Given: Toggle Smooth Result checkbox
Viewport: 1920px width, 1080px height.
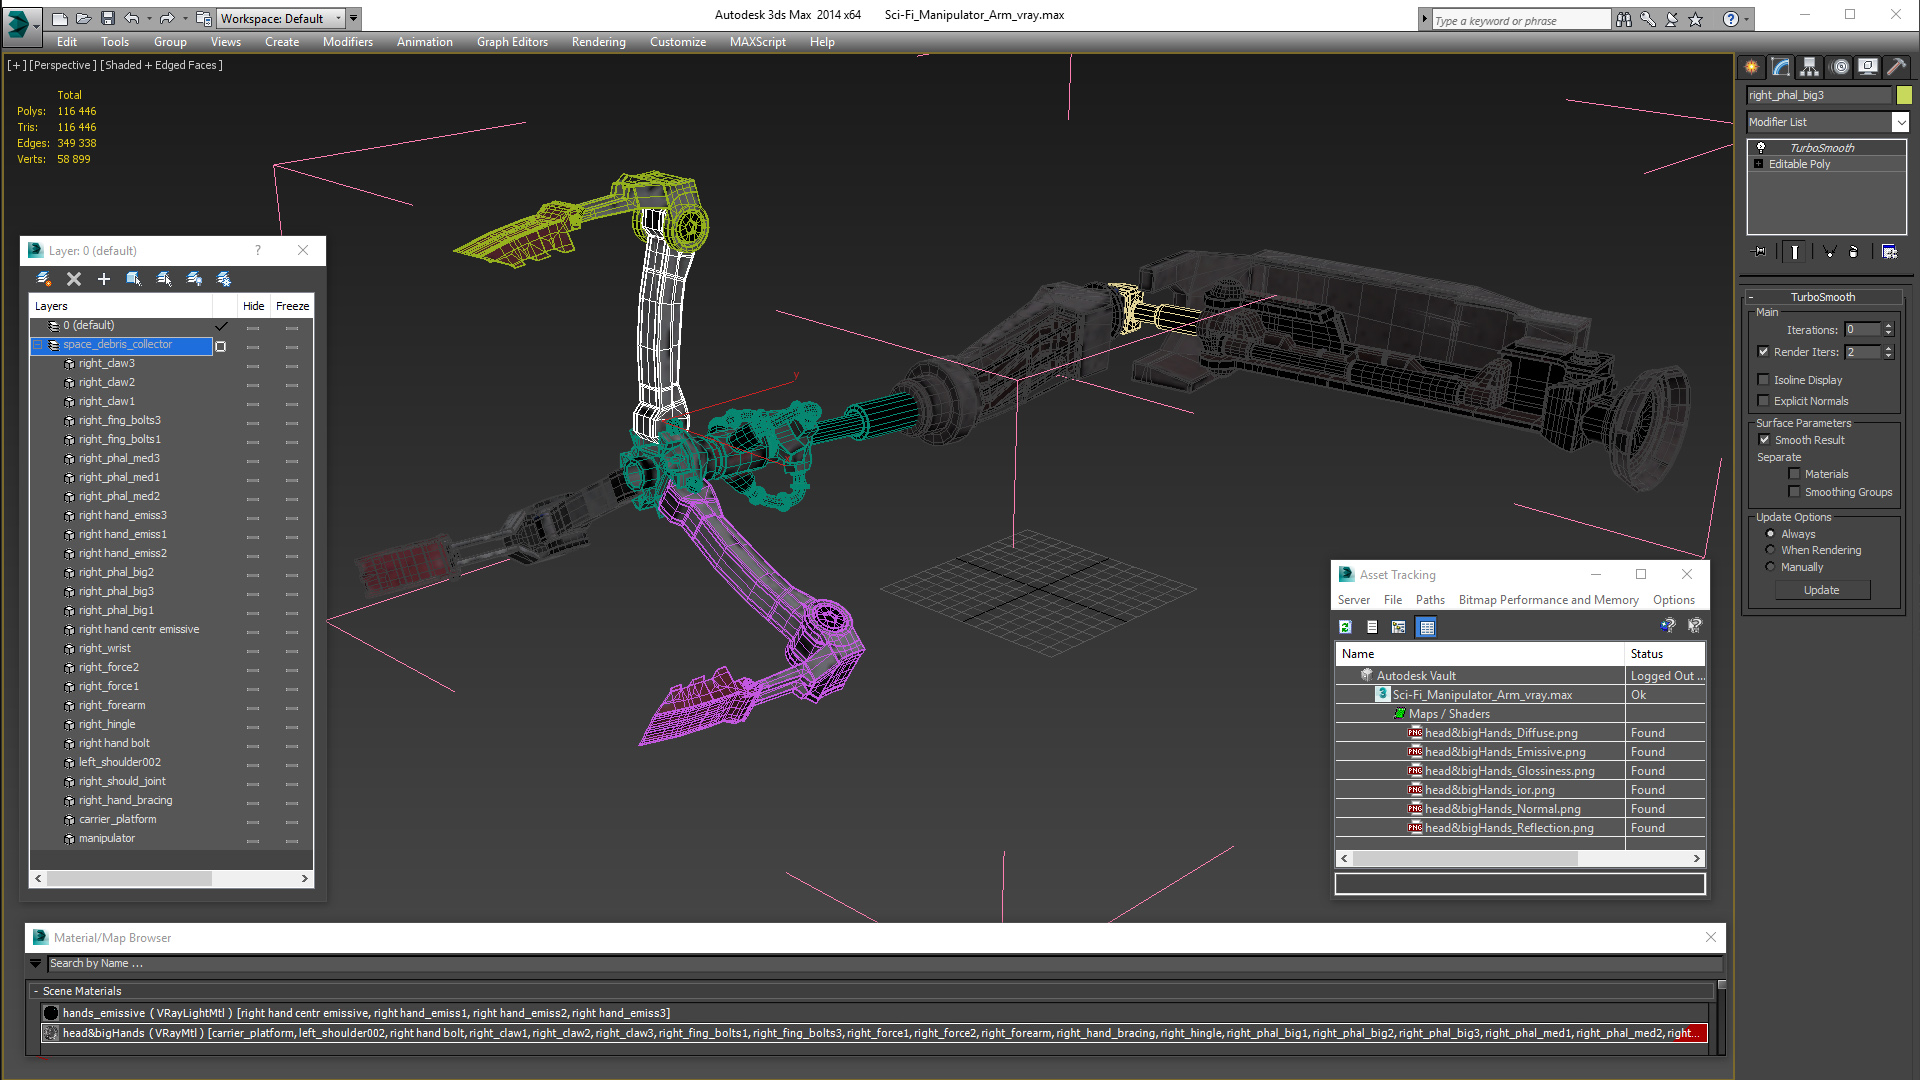Looking at the screenshot, I should 1764,440.
